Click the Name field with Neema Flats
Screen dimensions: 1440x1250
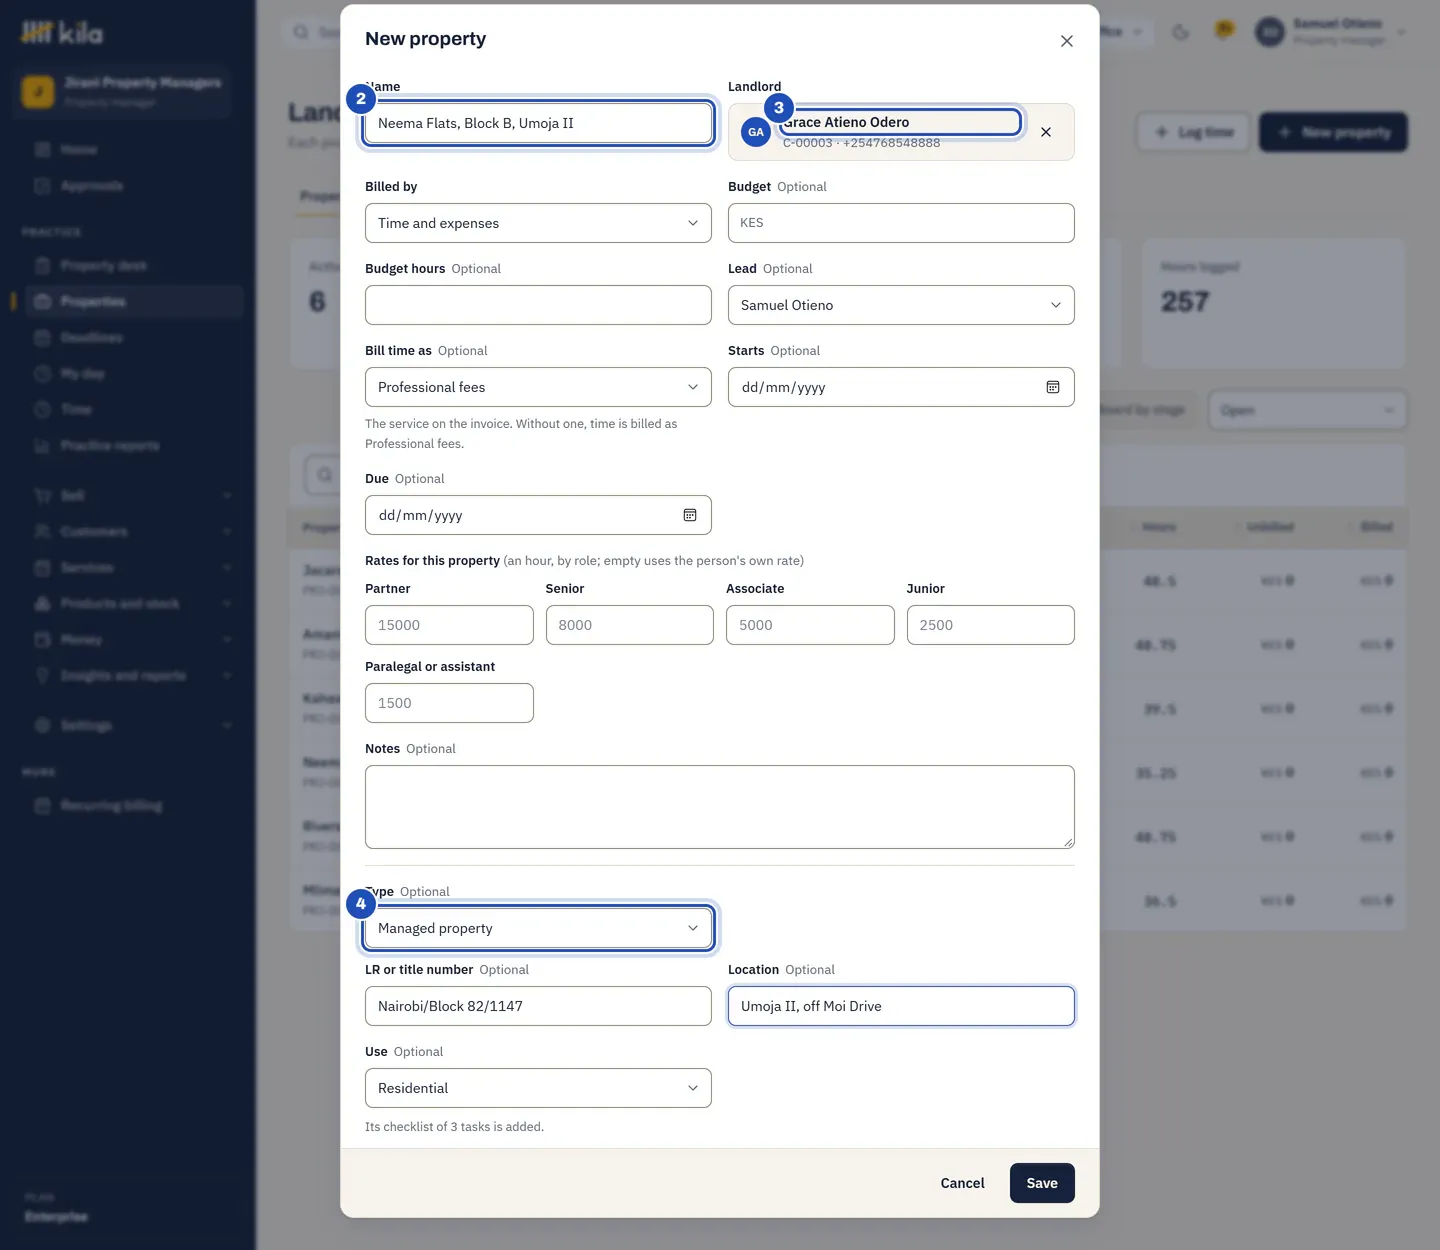point(538,123)
